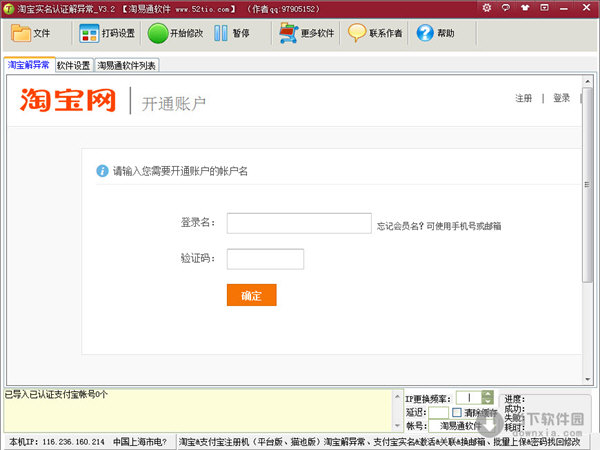Viewport: 600px width, 450px height.
Task: Click the orange 确定 button
Action: (x=251, y=295)
